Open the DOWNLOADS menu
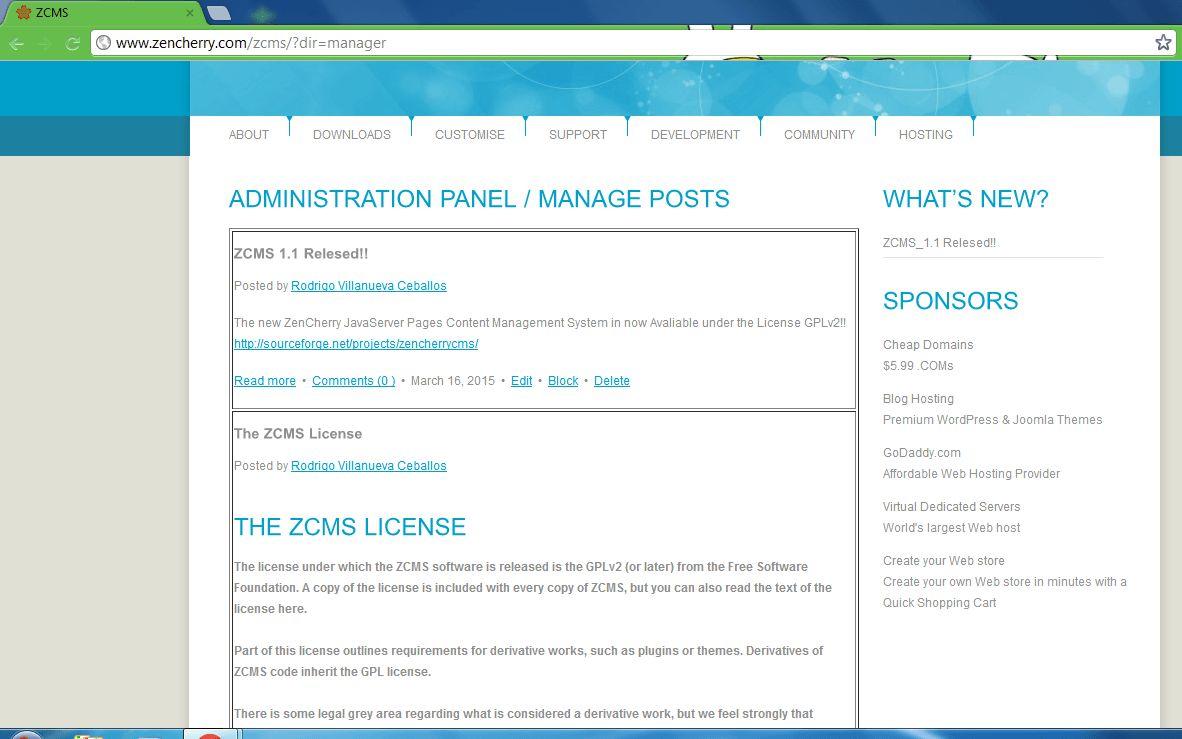 pyautogui.click(x=351, y=135)
